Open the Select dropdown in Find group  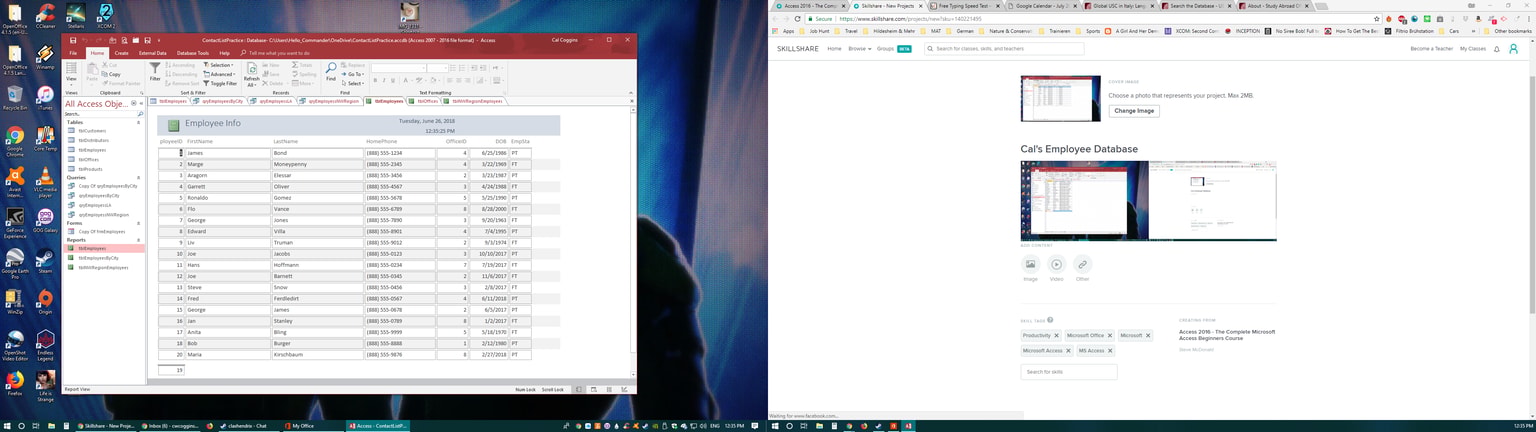(x=353, y=83)
